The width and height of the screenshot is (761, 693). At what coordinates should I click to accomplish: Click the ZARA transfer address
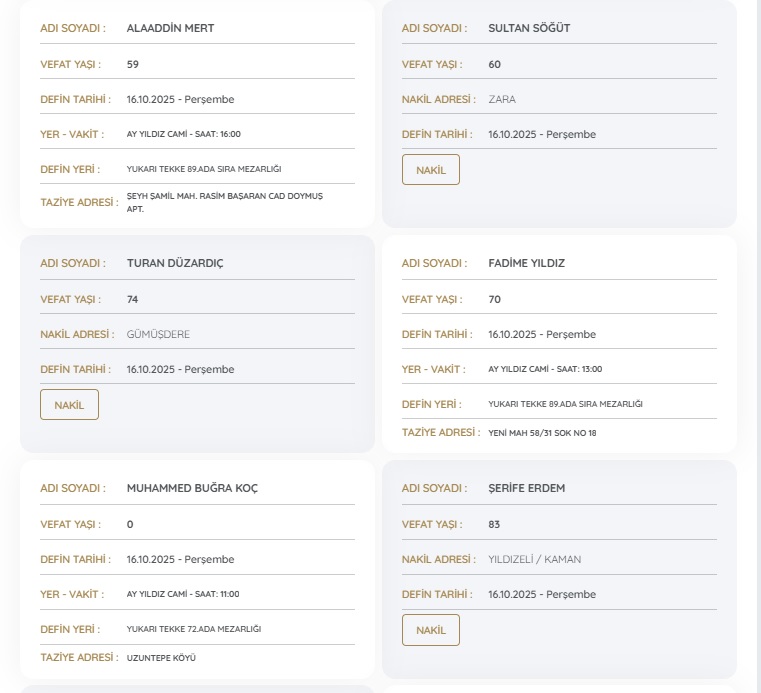[x=502, y=99]
